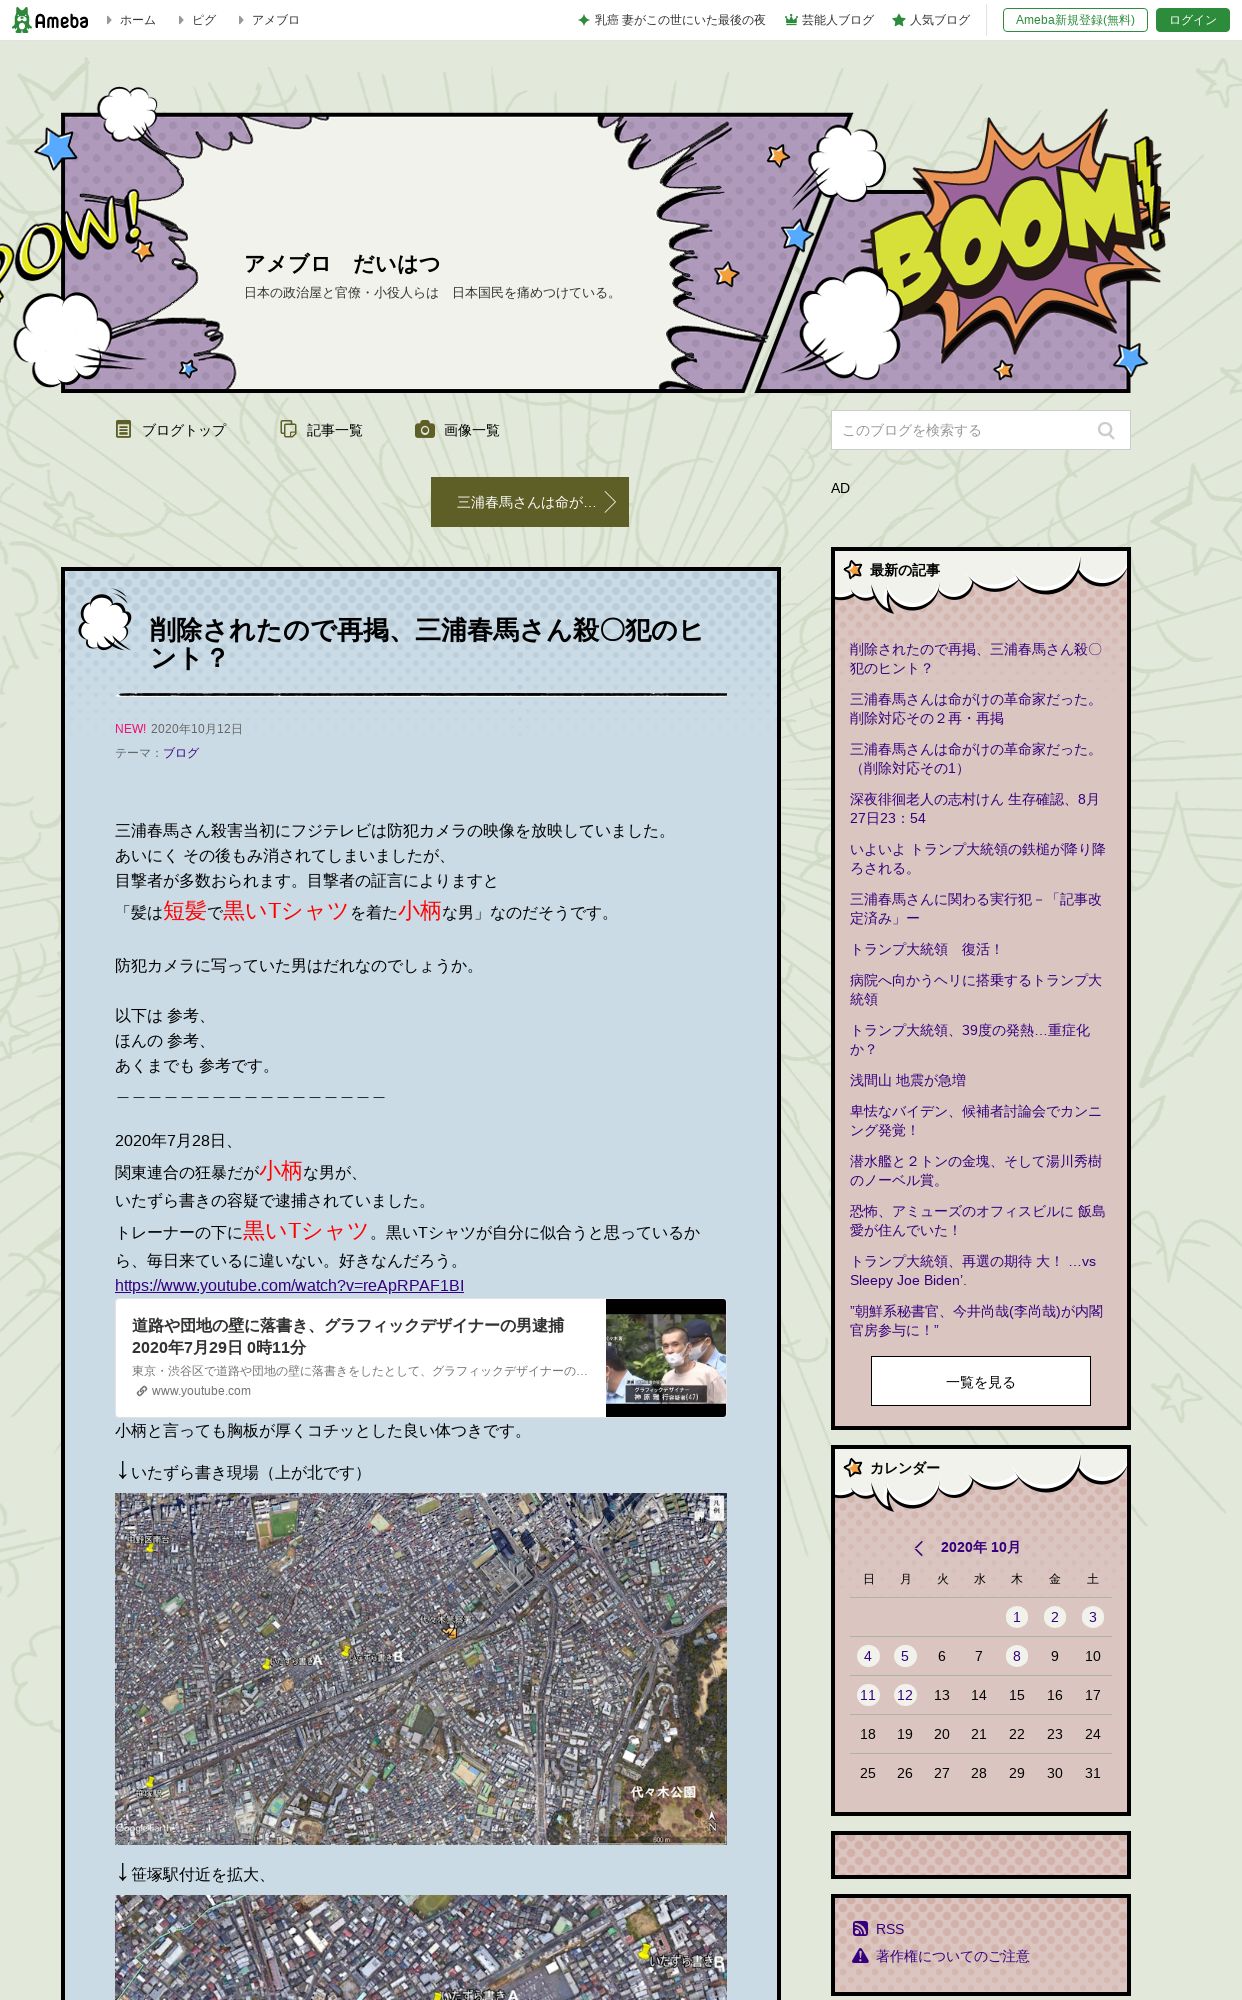This screenshot has width=1242, height=2000.
Task: Open the ピグ menu item
Action: click(204, 20)
